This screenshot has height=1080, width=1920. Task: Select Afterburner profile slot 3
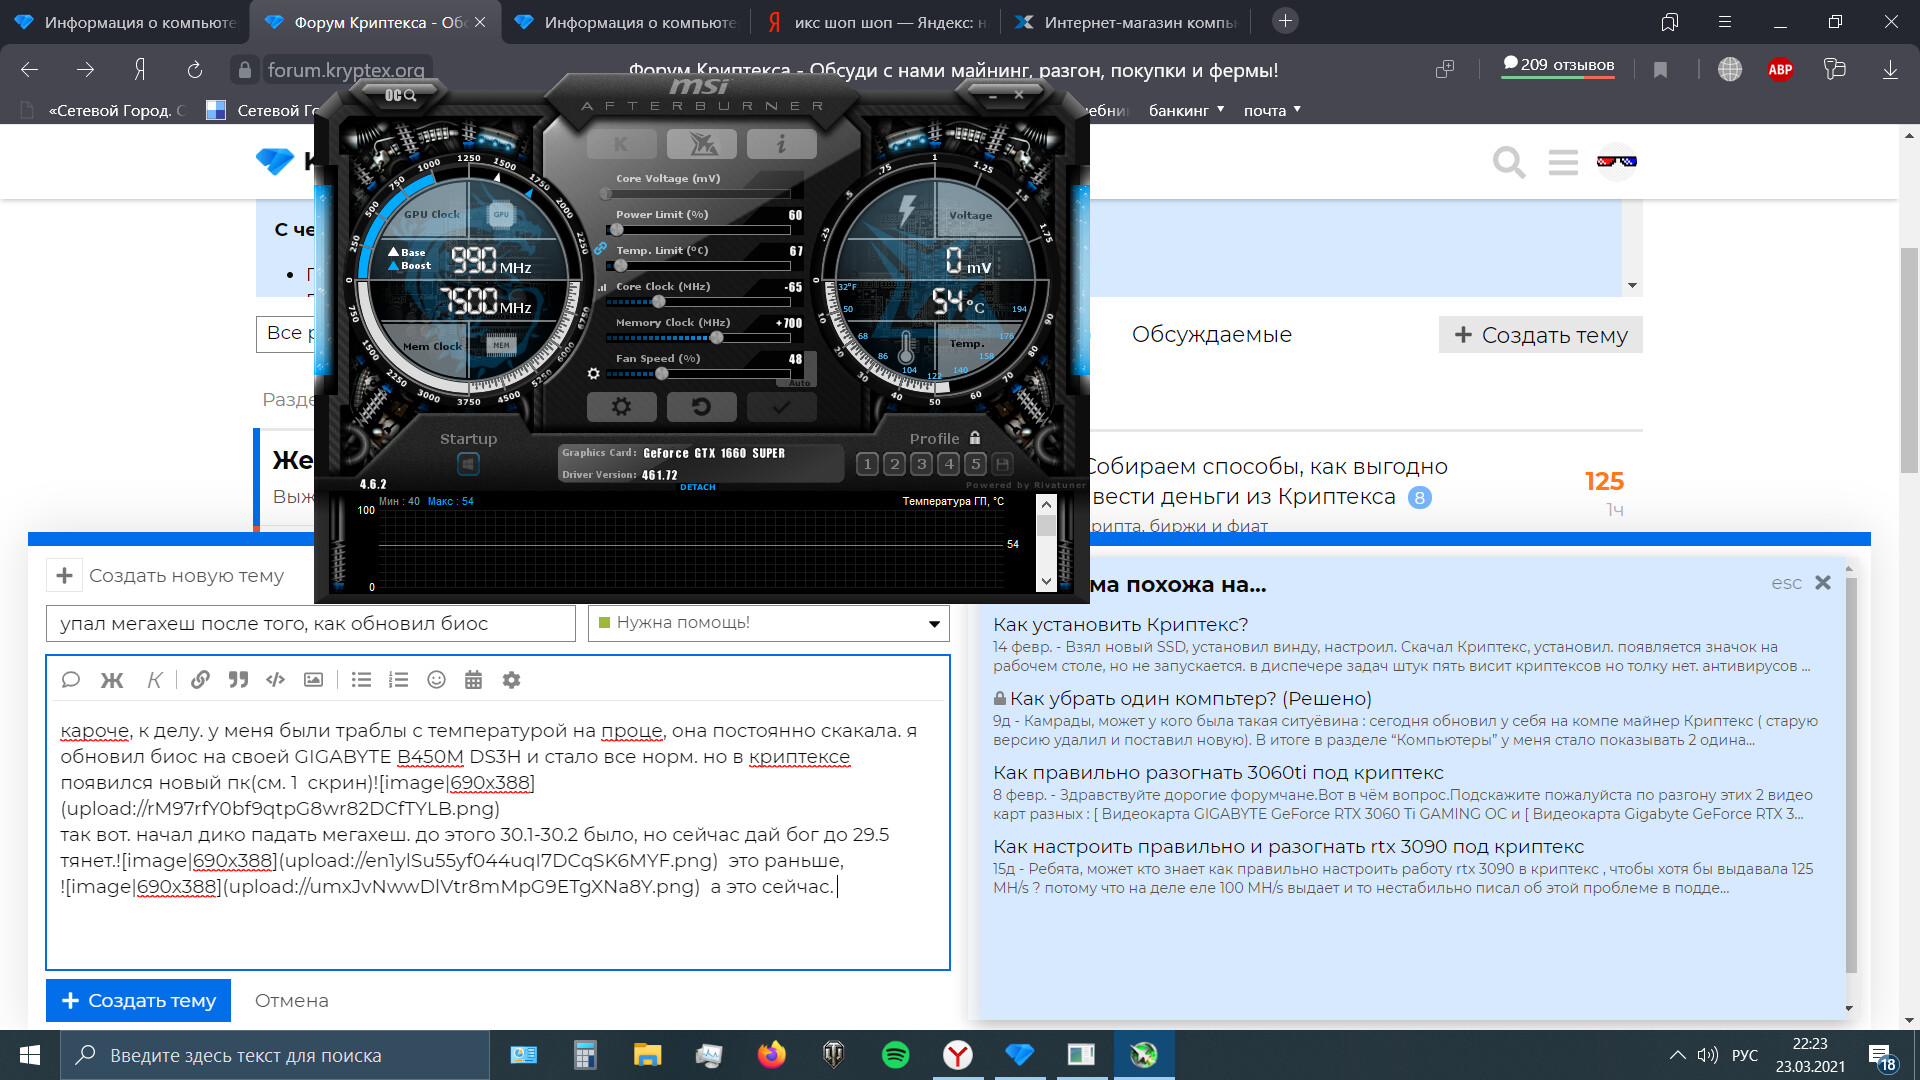[921, 464]
